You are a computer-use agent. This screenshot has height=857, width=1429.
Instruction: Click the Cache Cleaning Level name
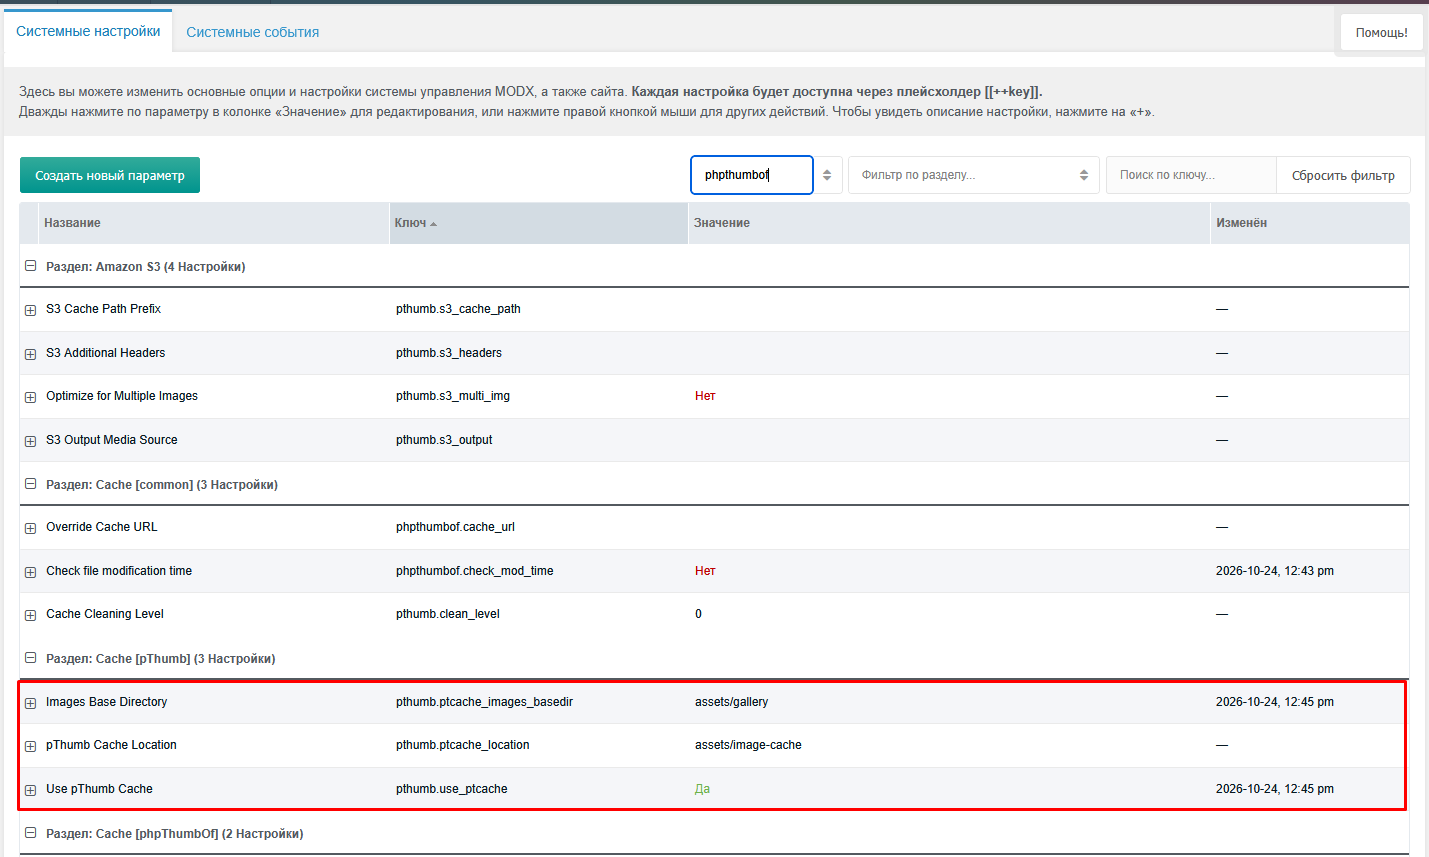click(x=105, y=614)
